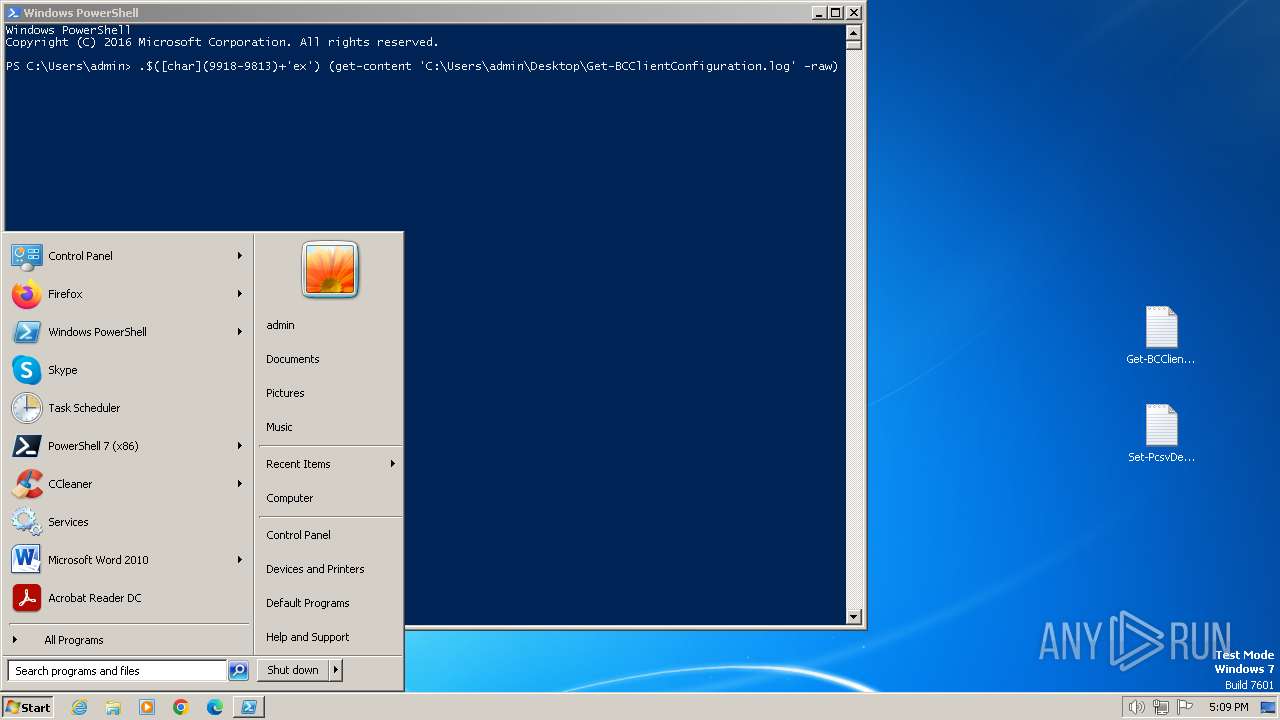Open admin personal folder
Screen dimensions: 1280x720
(330, 325)
